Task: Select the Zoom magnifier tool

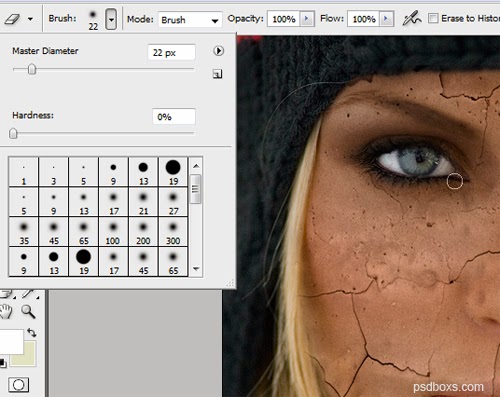Action: tap(28, 312)
